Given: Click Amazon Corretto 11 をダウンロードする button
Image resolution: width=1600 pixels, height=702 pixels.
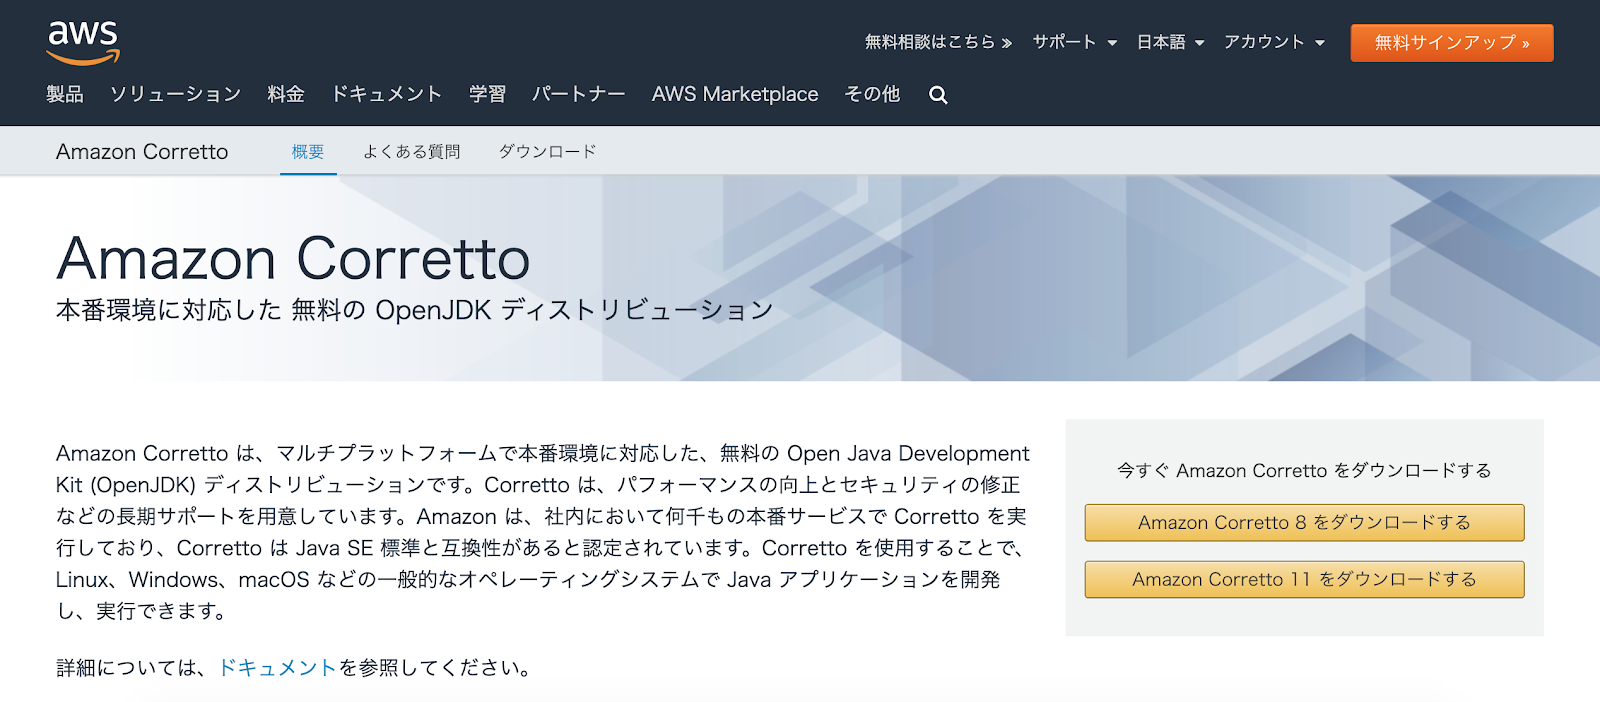Looking at the screenshot, I should click(1304, 580).
